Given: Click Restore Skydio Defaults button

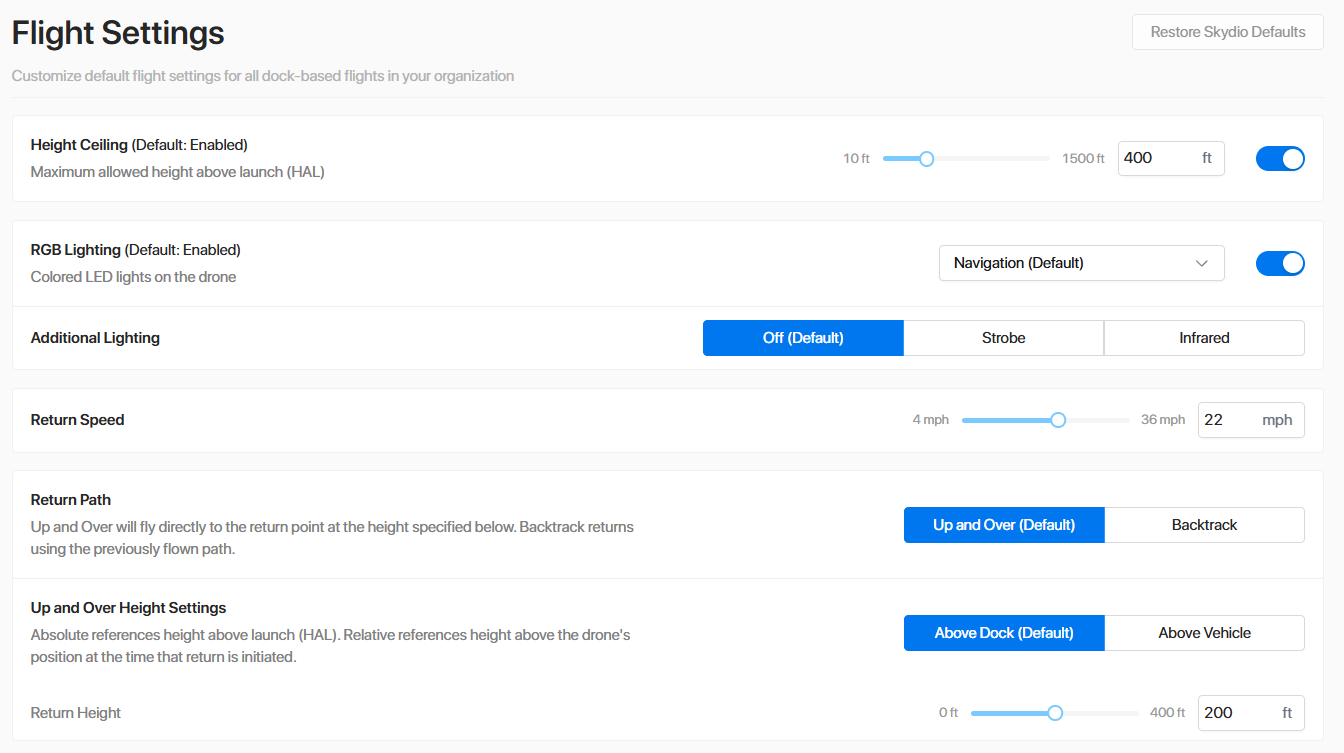Looking at the screenshot, I should [1227, 32].
